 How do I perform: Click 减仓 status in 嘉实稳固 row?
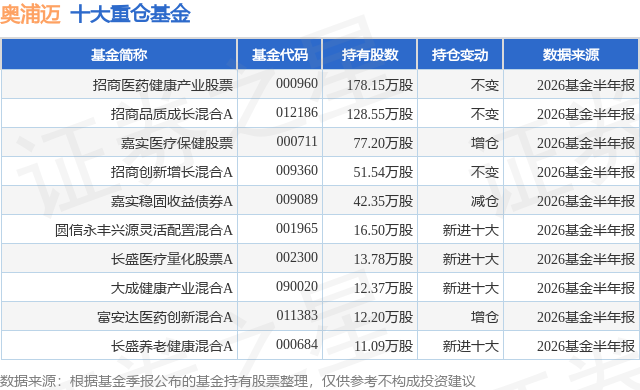[x=484, y=201]
